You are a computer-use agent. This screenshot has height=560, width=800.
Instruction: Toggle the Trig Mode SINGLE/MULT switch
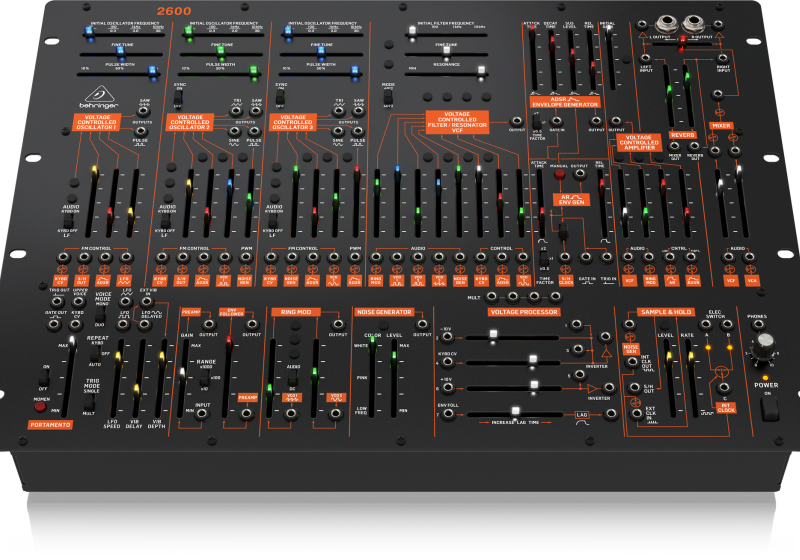pyautogui.click(x=89, y=402)
